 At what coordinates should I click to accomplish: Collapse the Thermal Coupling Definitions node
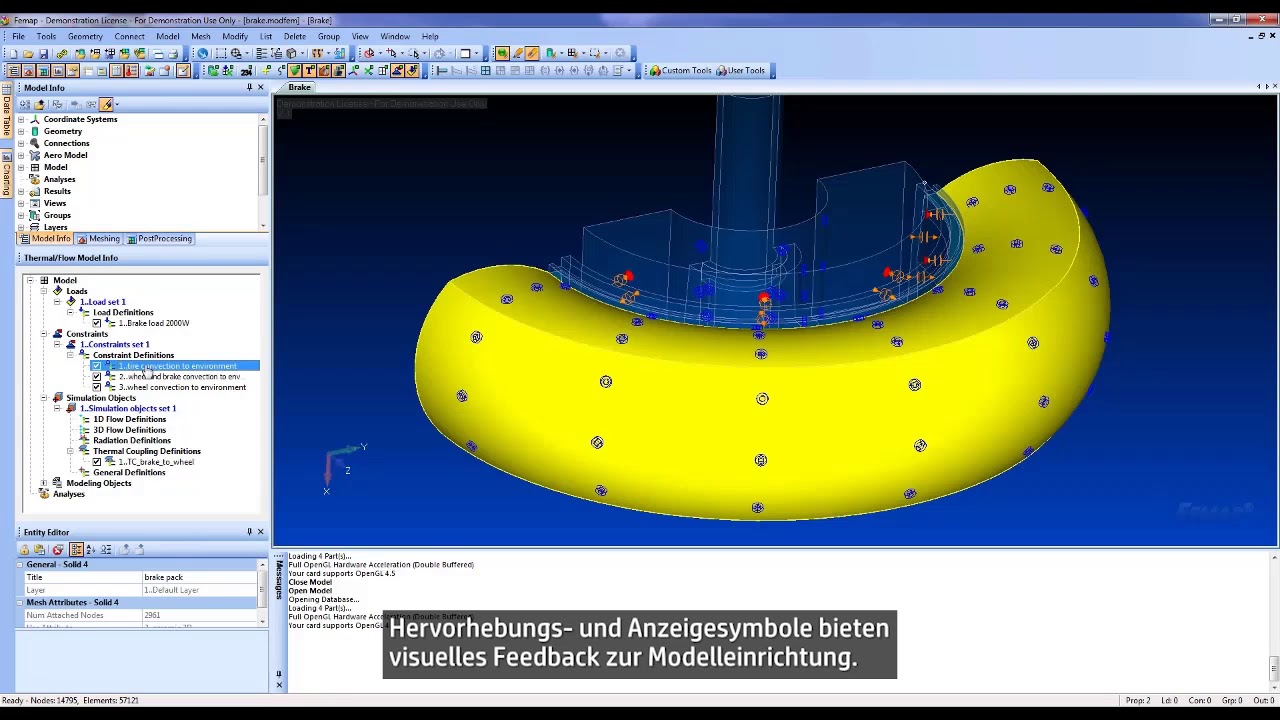point(70,451)
